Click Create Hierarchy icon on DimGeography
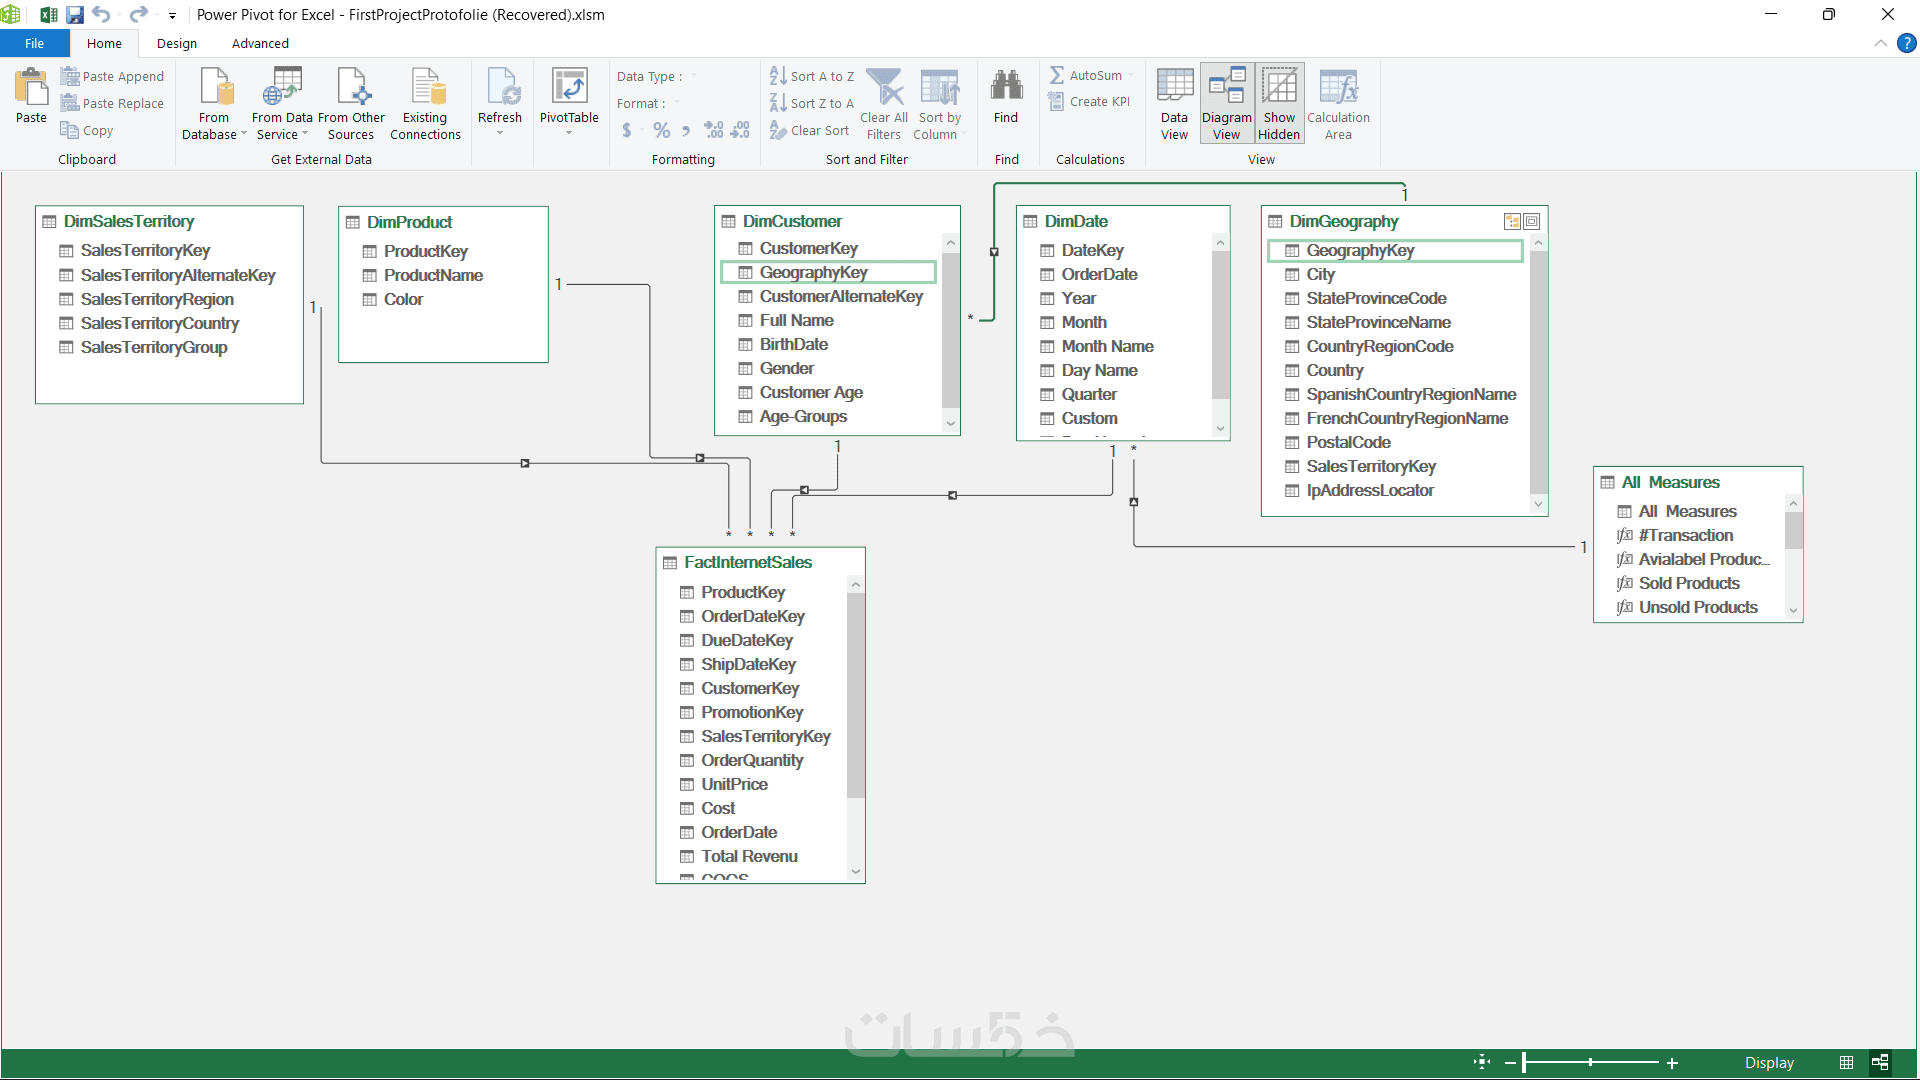1920x1080 pixels. [1513, 222]
